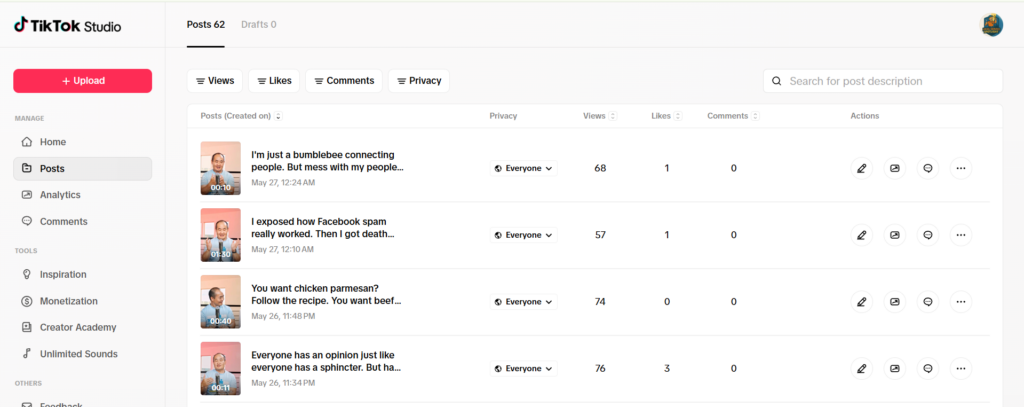This screenshot has width=1024, height=407.
Task: Click the view count 76
Action: tap(600, 368)
